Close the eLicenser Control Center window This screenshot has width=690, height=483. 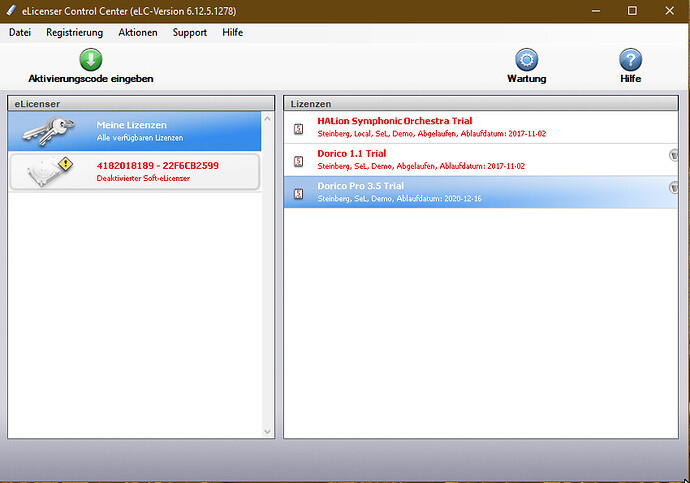click(669, 11)
